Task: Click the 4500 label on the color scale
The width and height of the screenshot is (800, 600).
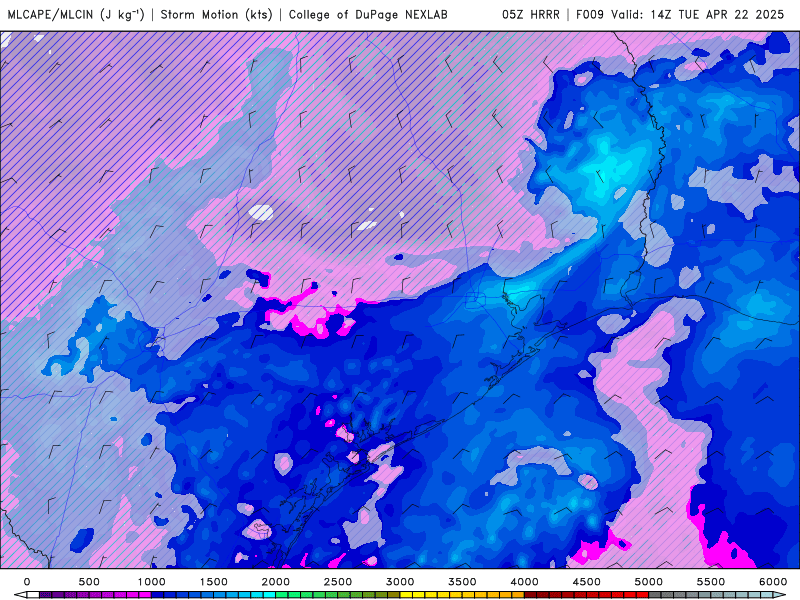Action: click(x=587, y=582)
